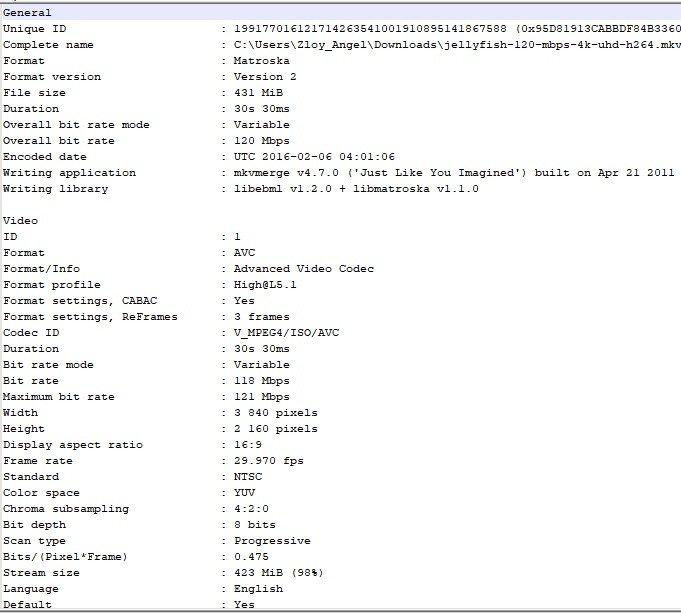The image size is (681, 613).
Task: Select the Chroma subsampling label
Action: [66, 509]
